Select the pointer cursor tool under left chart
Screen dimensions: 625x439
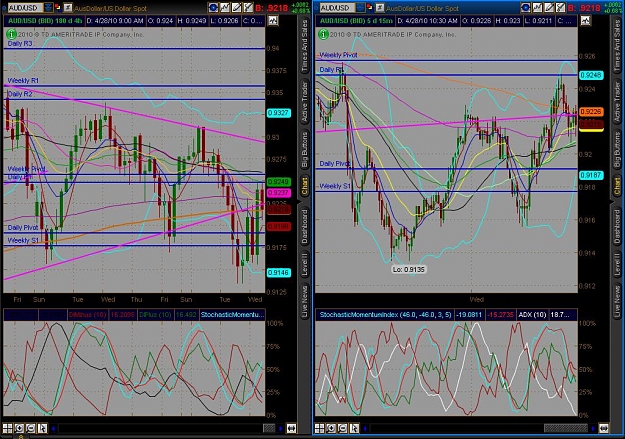pos(42,428)
